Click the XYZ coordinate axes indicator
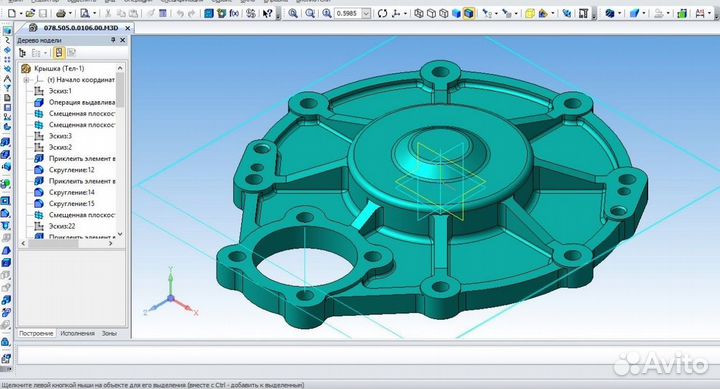The height and width of the screenshot is (389, 720). [x=171, y=292]
